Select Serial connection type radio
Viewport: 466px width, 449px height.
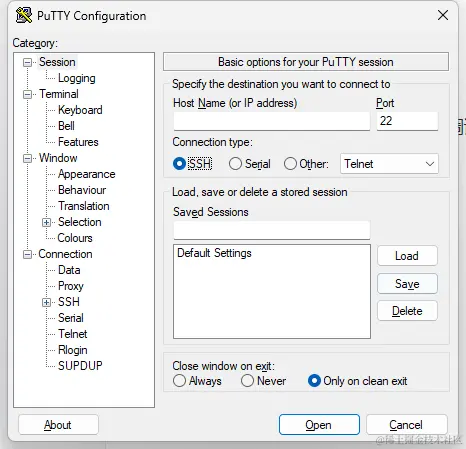click(x=235, y=164)
